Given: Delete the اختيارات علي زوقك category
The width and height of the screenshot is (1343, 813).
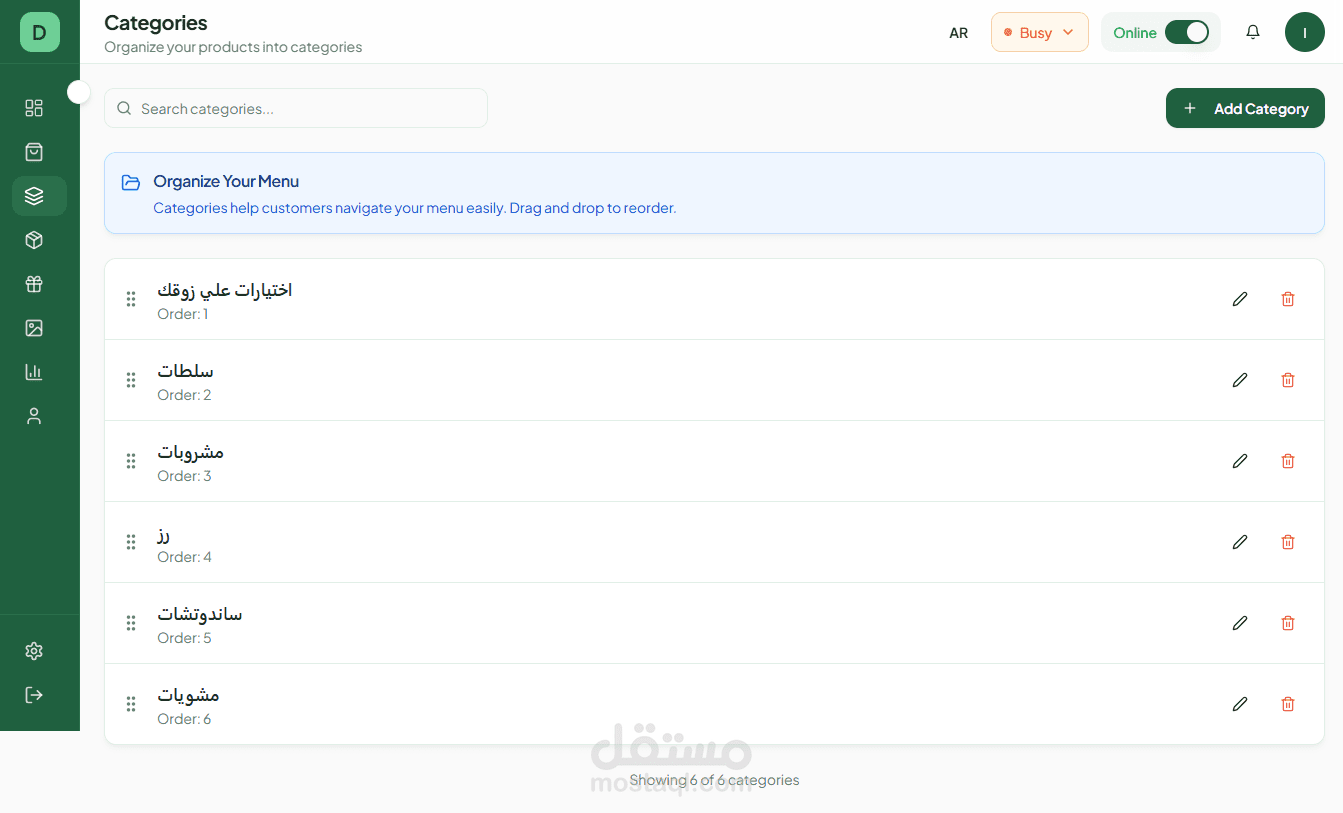Looking at the screenshot, I should coord(1288,299).
